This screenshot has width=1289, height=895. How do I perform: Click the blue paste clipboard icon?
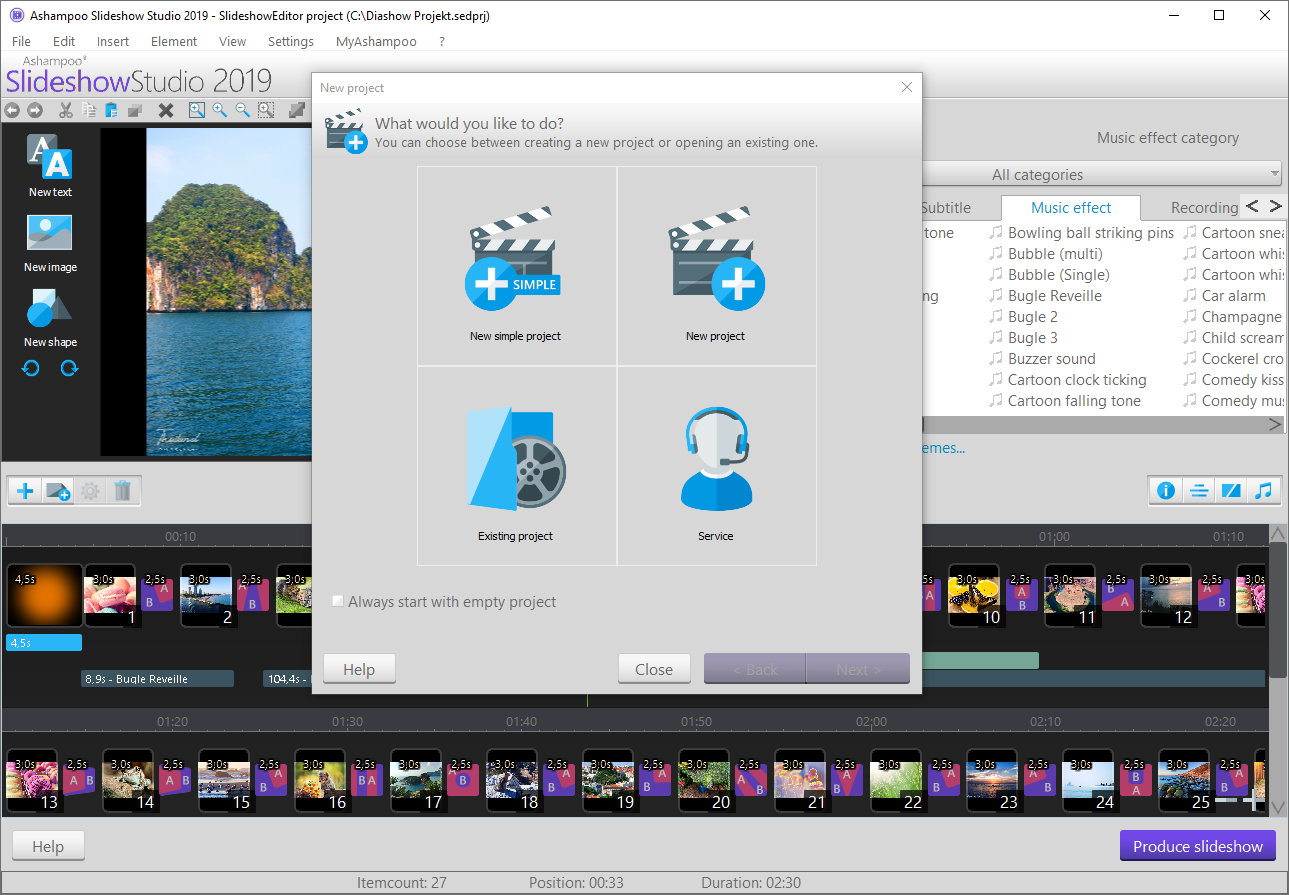(x=112, y=110)
